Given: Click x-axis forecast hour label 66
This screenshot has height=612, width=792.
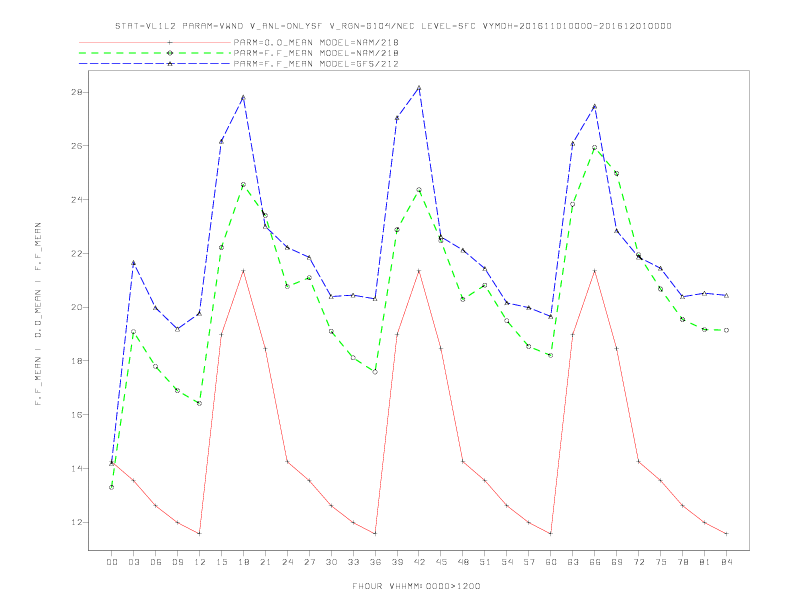Looking at the screenshot, I should click(x=595, y=562).
